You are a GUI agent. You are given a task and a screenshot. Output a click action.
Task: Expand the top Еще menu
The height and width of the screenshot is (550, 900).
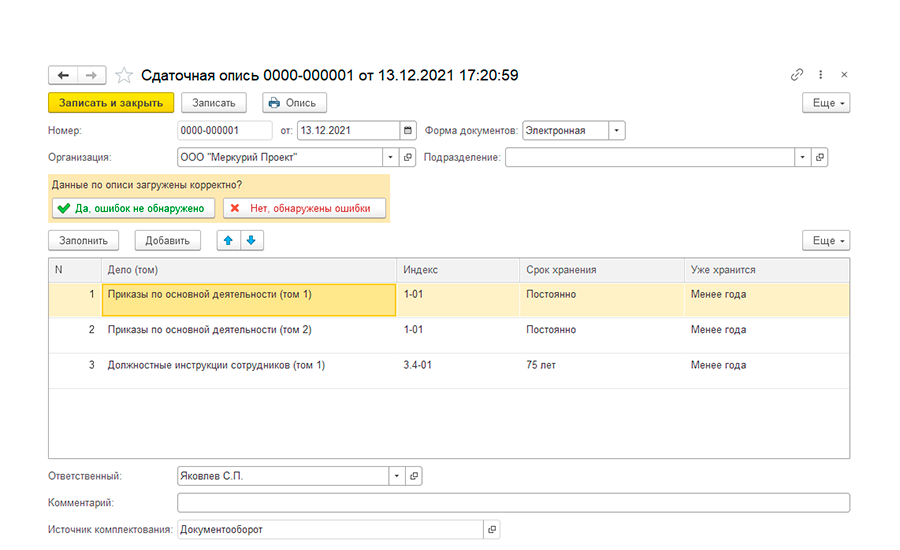click(826, 103)
